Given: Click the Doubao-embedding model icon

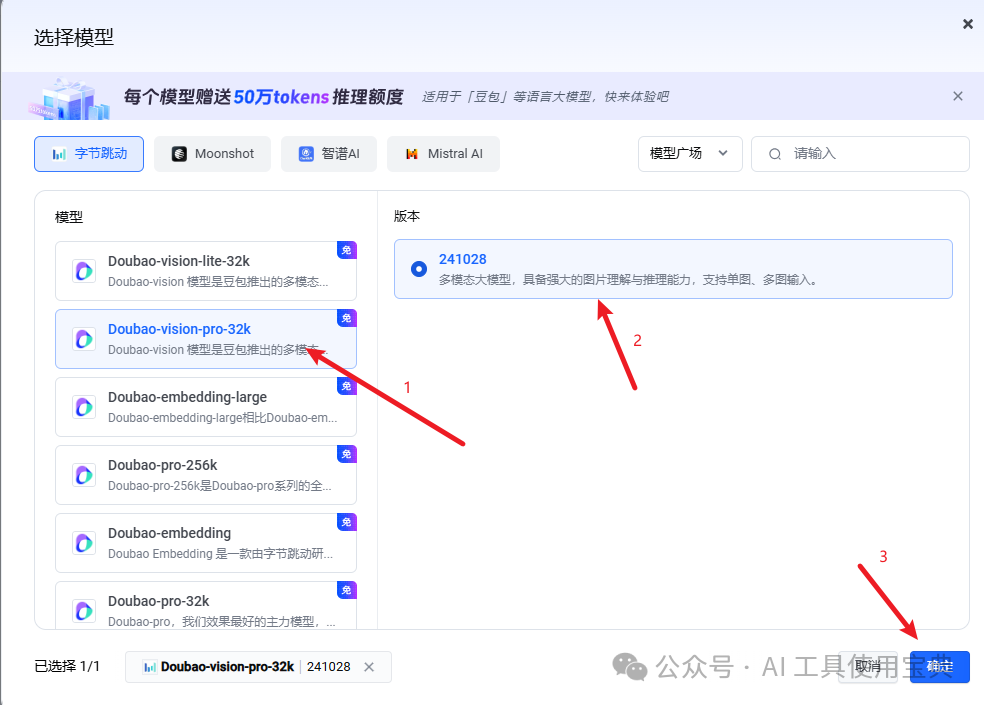Looking at the screenshot, I should tap(84, 543).
